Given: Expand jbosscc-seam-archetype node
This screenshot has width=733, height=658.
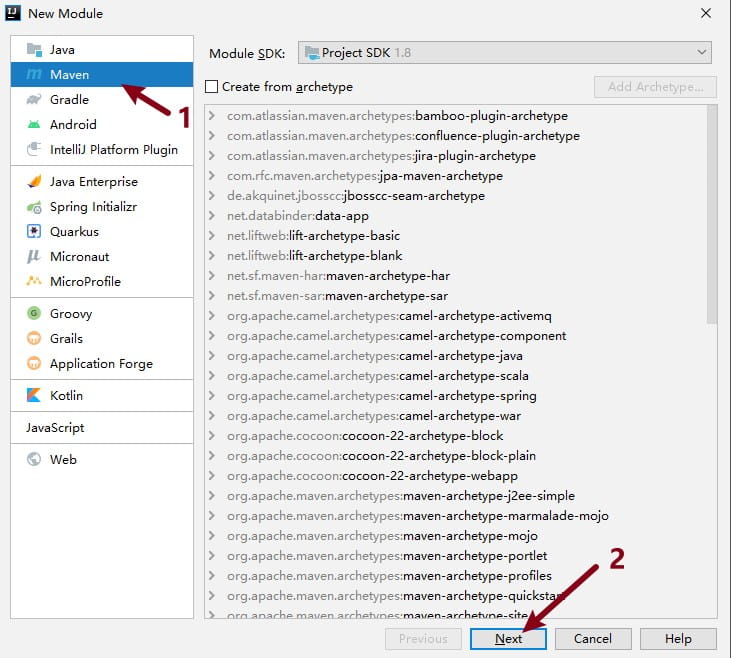Looking at the screenshot, I should pos(212,196).
